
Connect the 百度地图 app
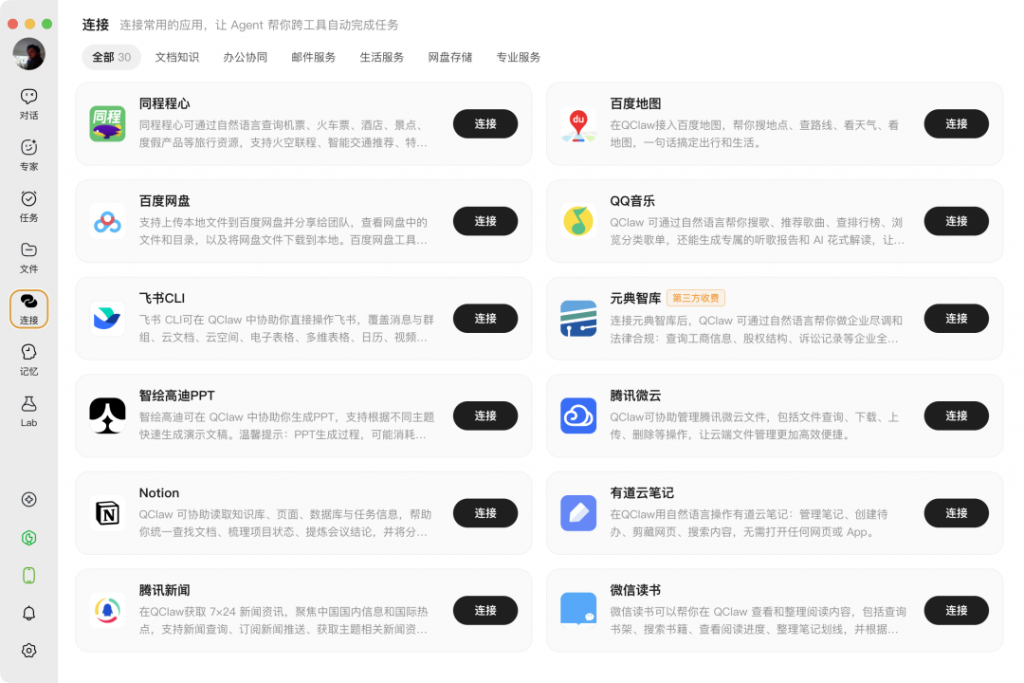(x=956, y=123)
